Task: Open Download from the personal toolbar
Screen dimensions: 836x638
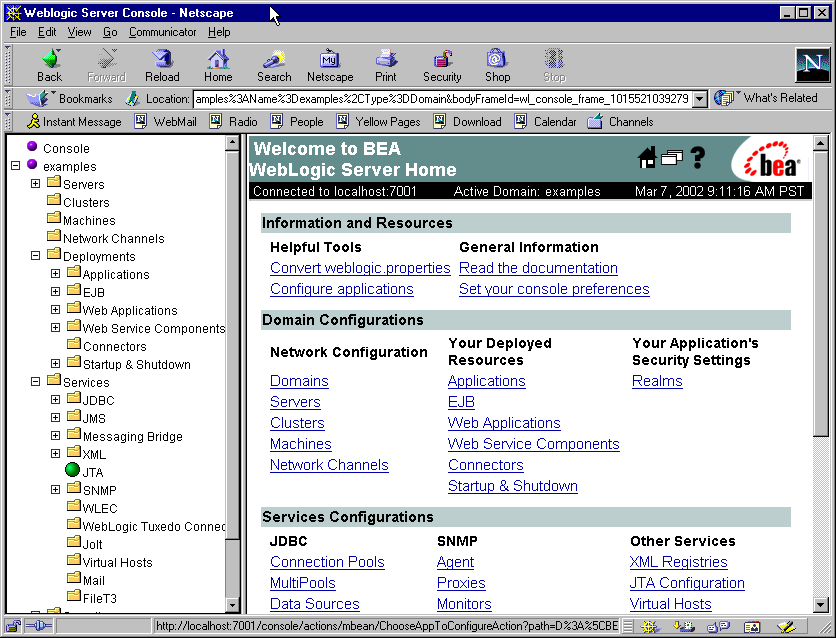Action: (x=468, y=122)
